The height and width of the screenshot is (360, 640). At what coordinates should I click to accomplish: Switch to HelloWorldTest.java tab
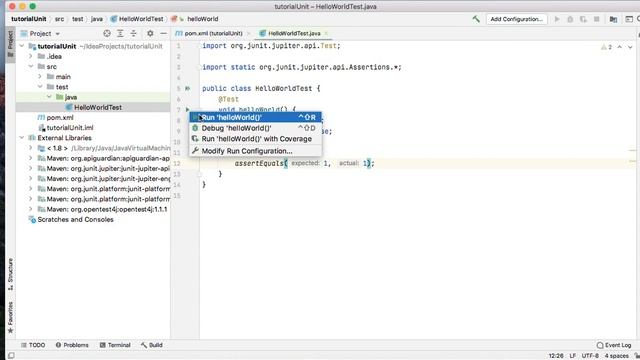[x=294, y=33]
